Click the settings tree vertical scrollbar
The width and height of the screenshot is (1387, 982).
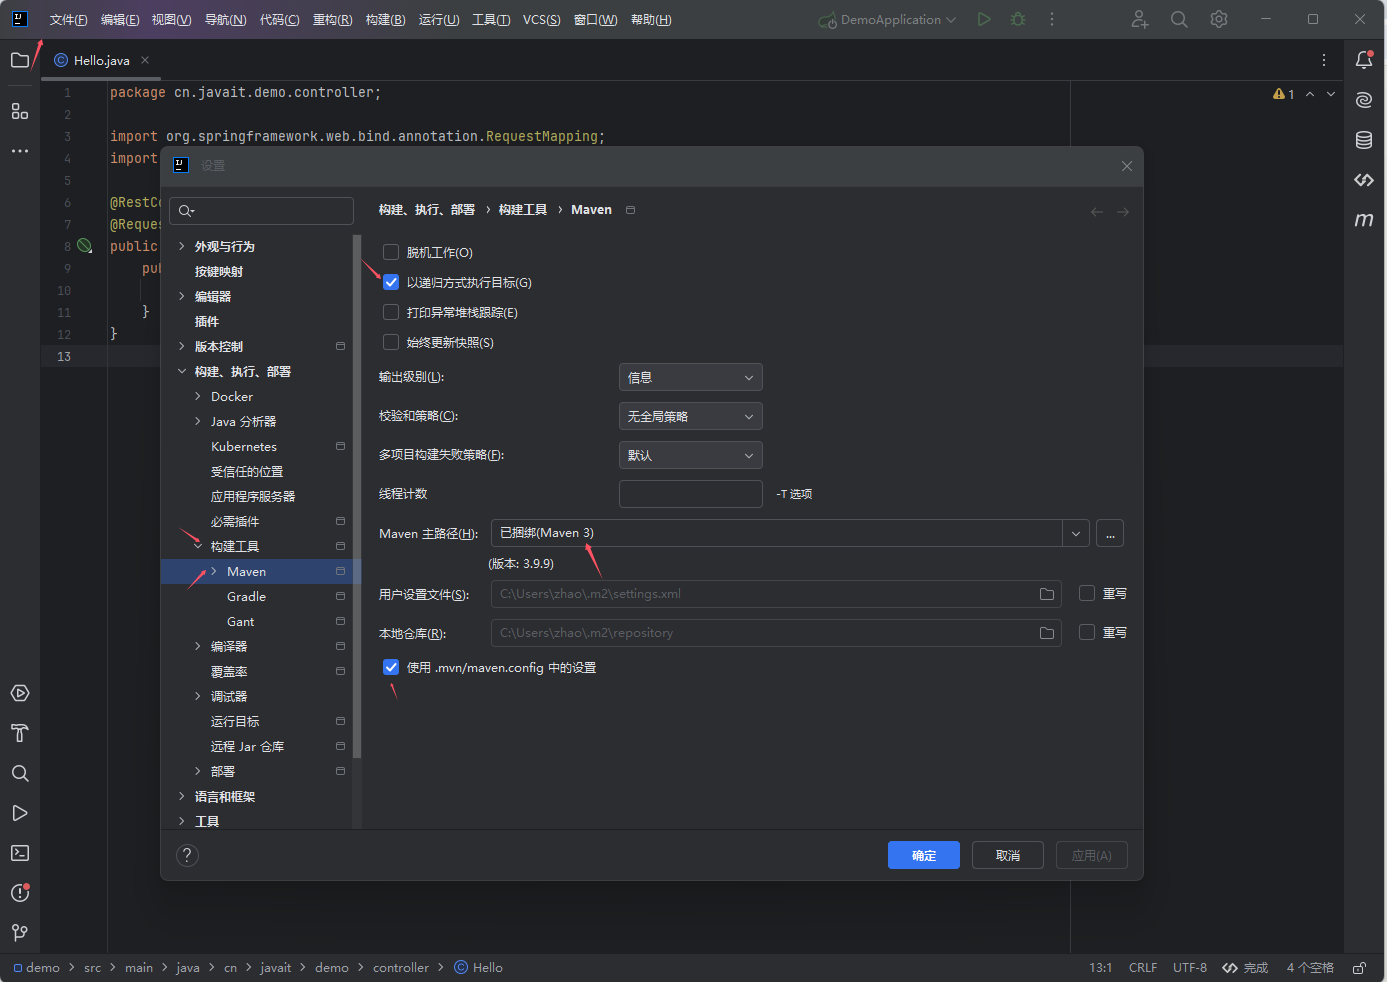357,496
